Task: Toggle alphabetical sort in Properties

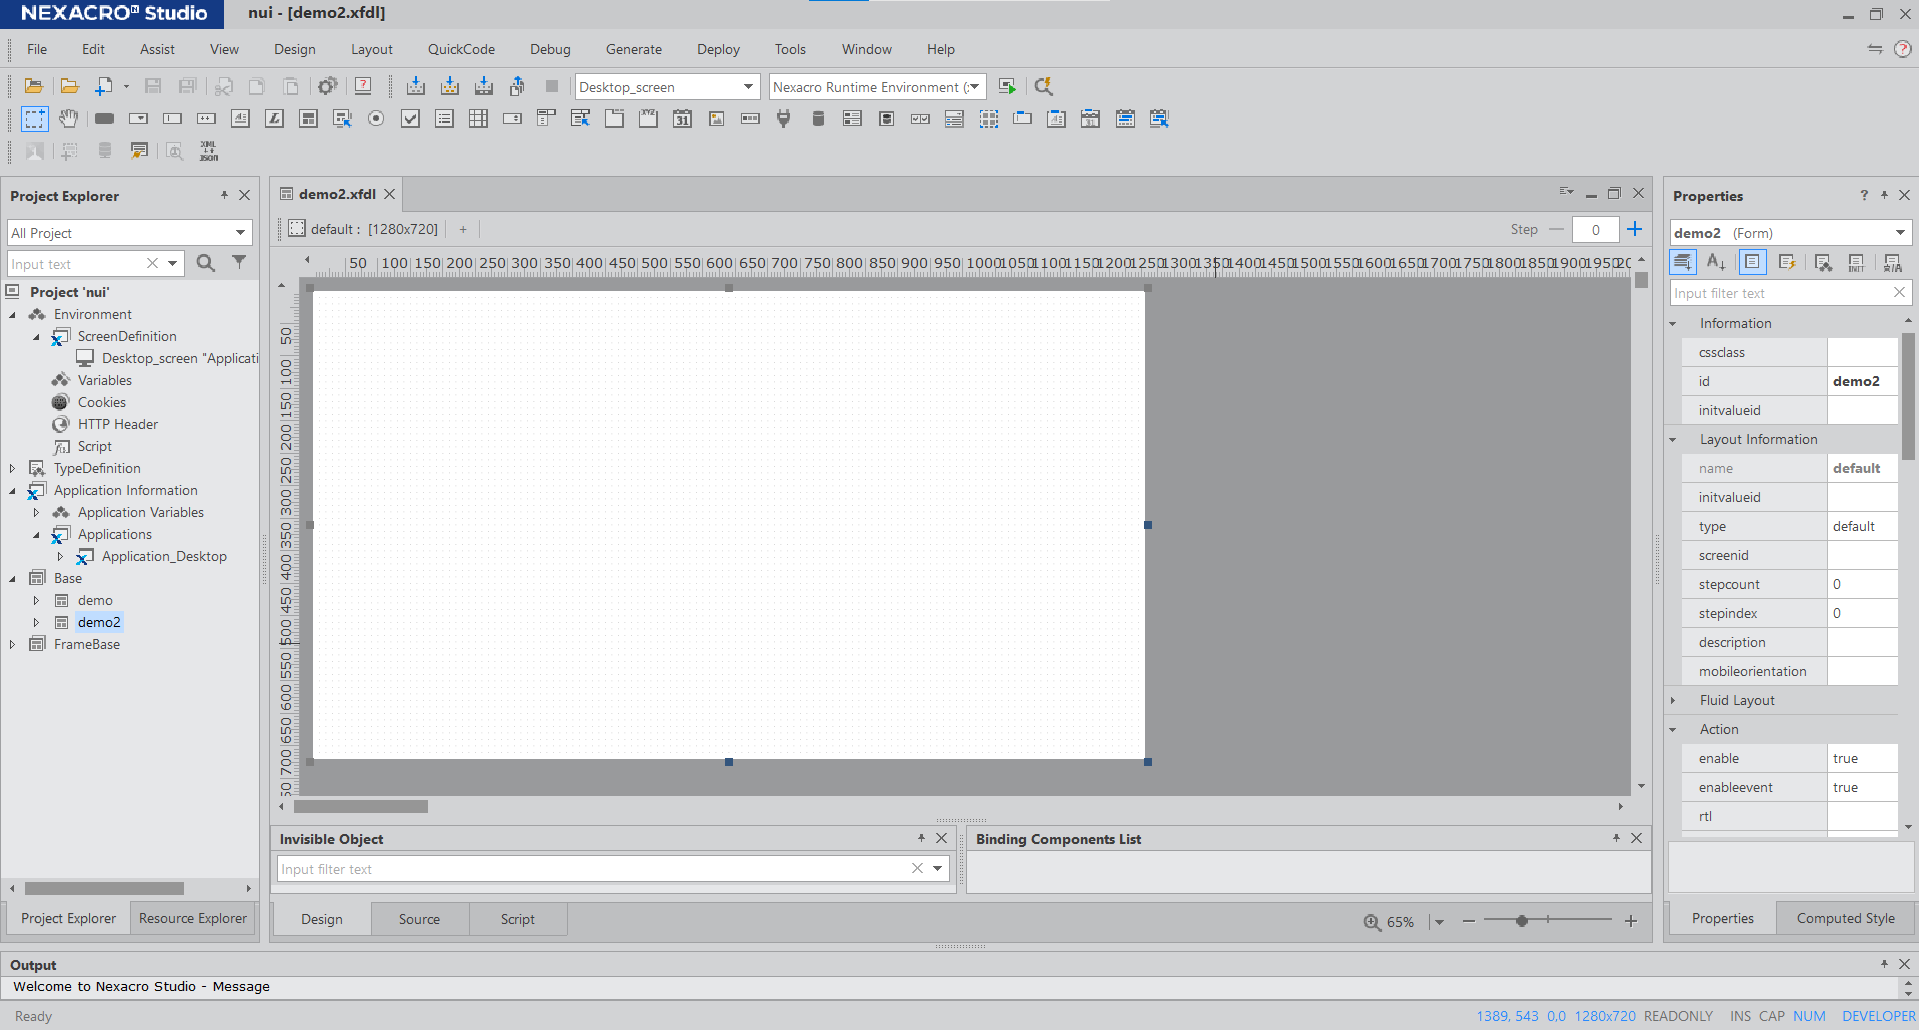Action: (x=1716, y=262)
